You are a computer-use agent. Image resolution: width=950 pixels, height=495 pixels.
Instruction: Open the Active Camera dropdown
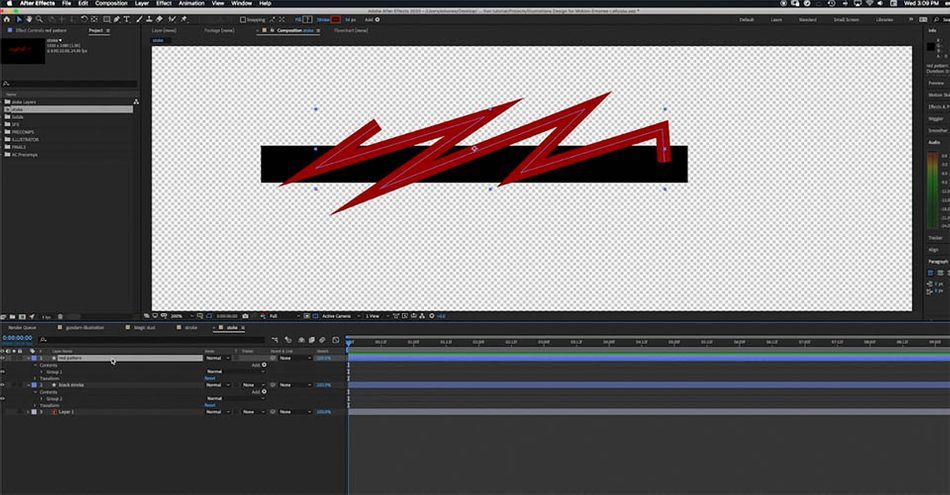(340, 316)
